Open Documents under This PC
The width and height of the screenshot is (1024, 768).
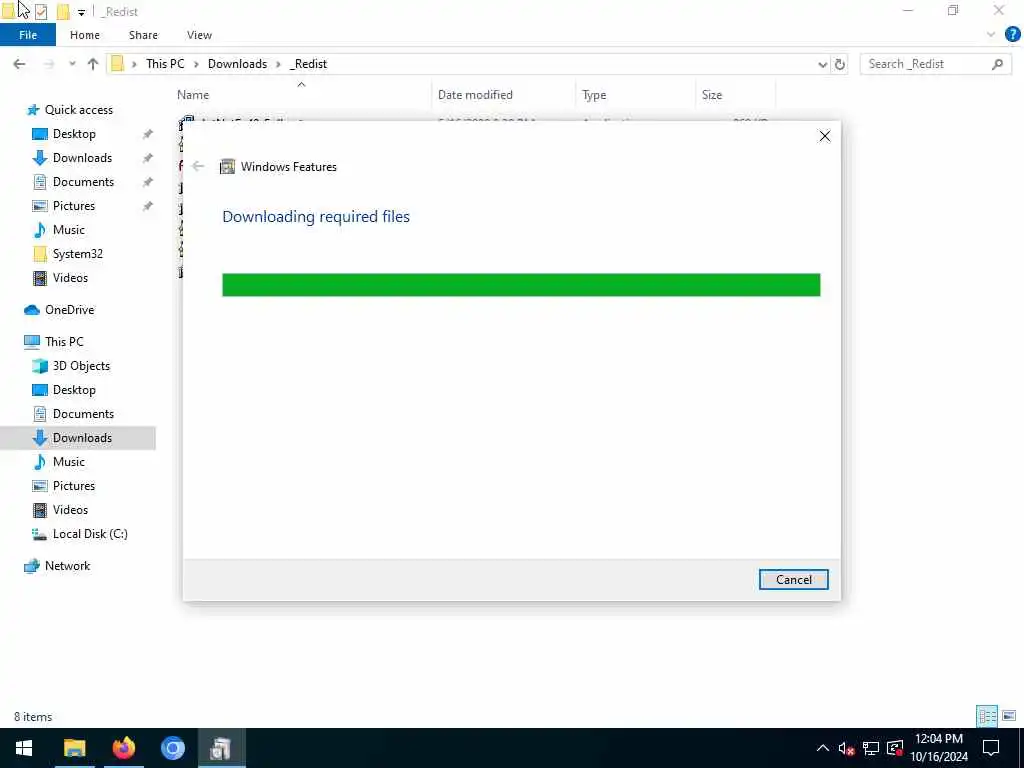[83, 414]
